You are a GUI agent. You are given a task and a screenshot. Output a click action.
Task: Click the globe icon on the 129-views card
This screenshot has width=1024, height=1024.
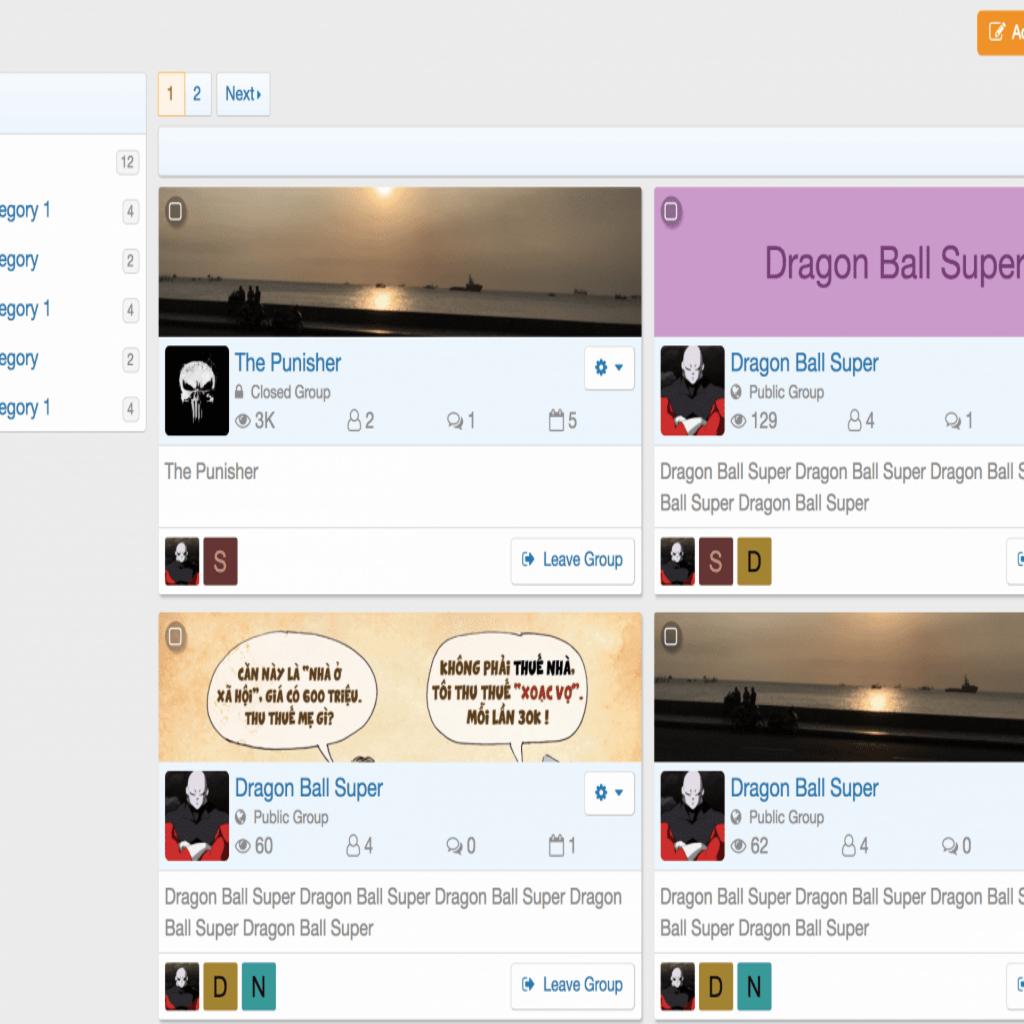click(736, 392)
